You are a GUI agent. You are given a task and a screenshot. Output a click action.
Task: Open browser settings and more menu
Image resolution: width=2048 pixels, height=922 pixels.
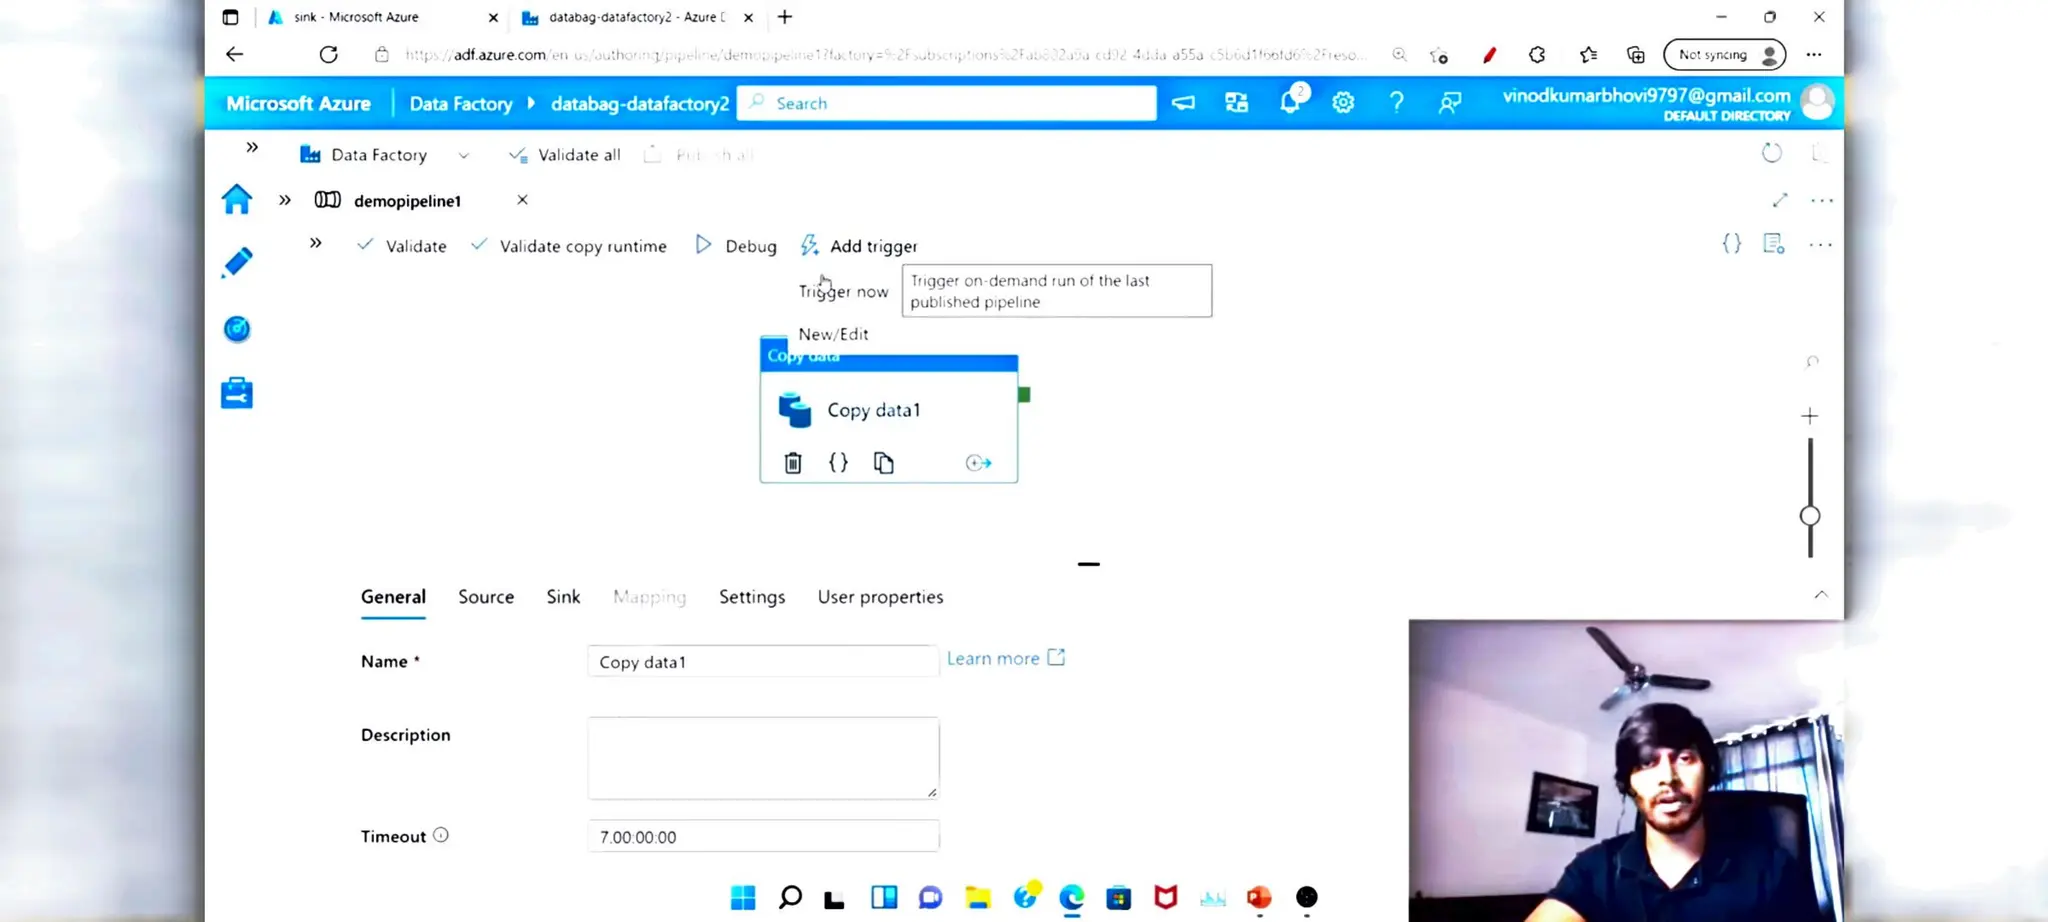tap(1814, 55)
